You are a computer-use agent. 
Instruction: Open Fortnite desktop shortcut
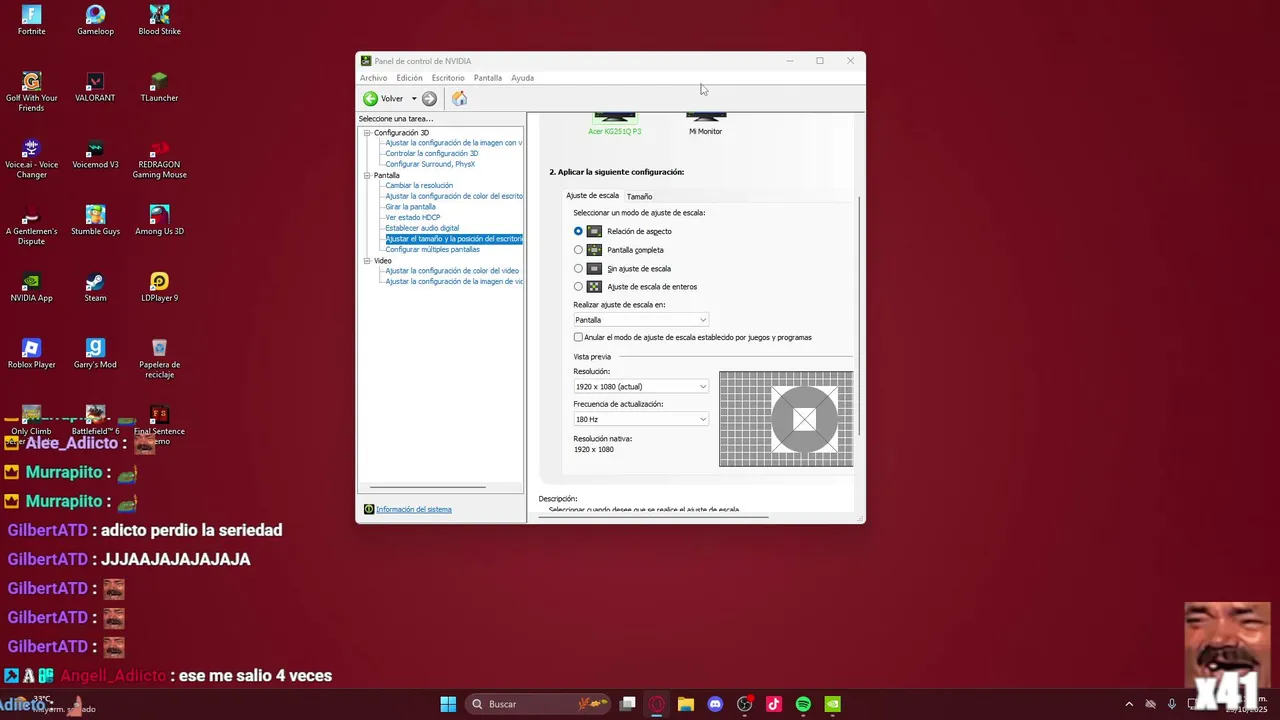pos(31,20)
